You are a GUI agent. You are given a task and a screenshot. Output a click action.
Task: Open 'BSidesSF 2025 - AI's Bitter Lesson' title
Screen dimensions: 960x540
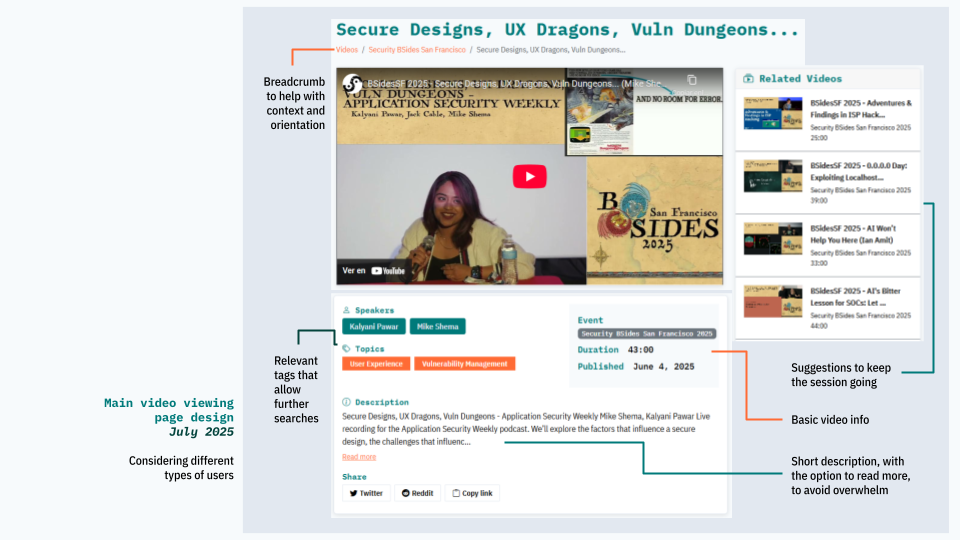pyautogui.click(x=855, y=297)
